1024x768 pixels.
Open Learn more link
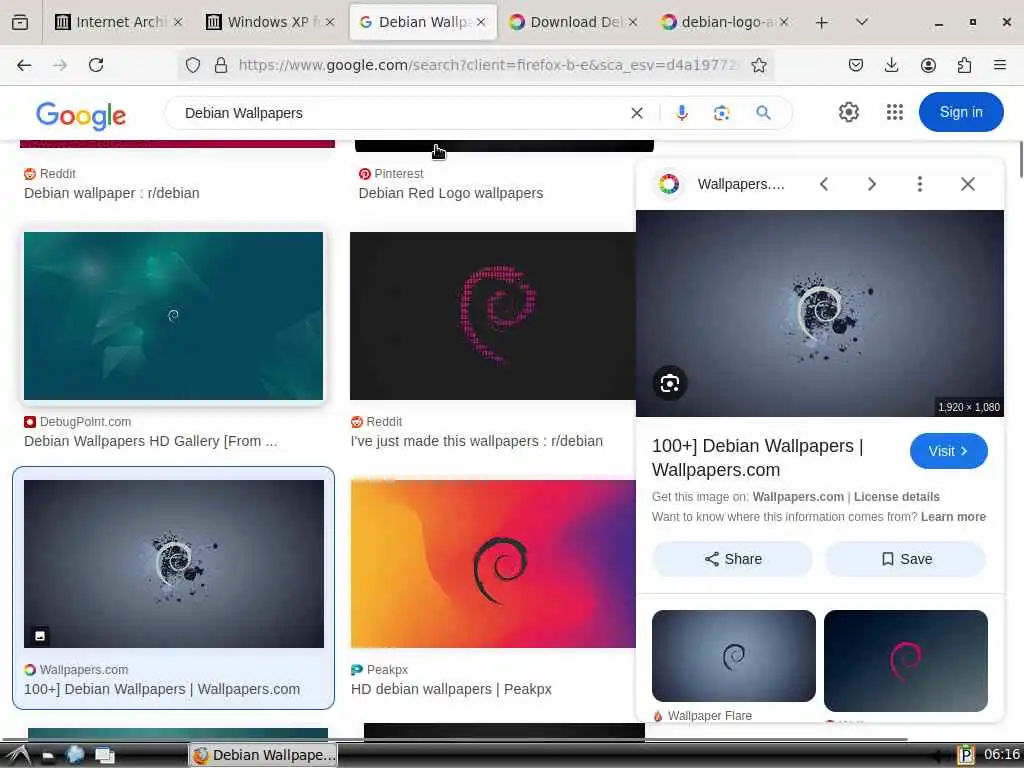[953, 517]
